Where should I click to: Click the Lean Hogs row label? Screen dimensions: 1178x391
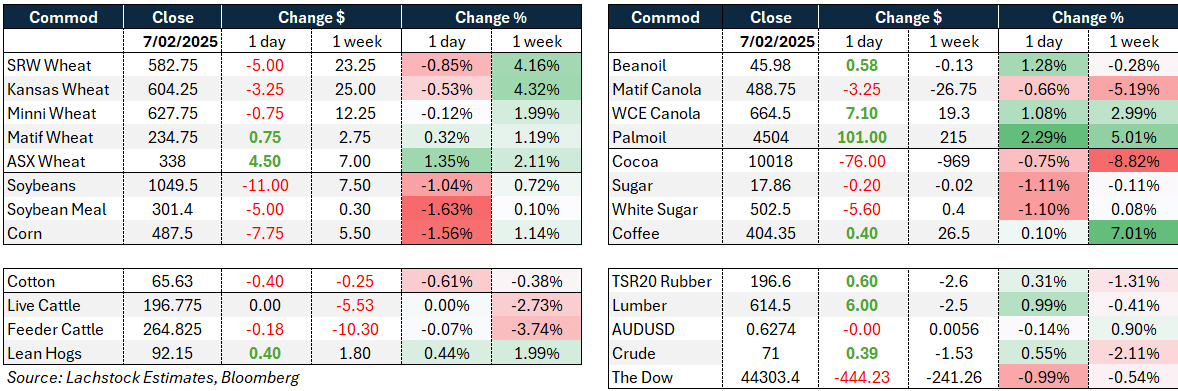(x=42, y=353)
